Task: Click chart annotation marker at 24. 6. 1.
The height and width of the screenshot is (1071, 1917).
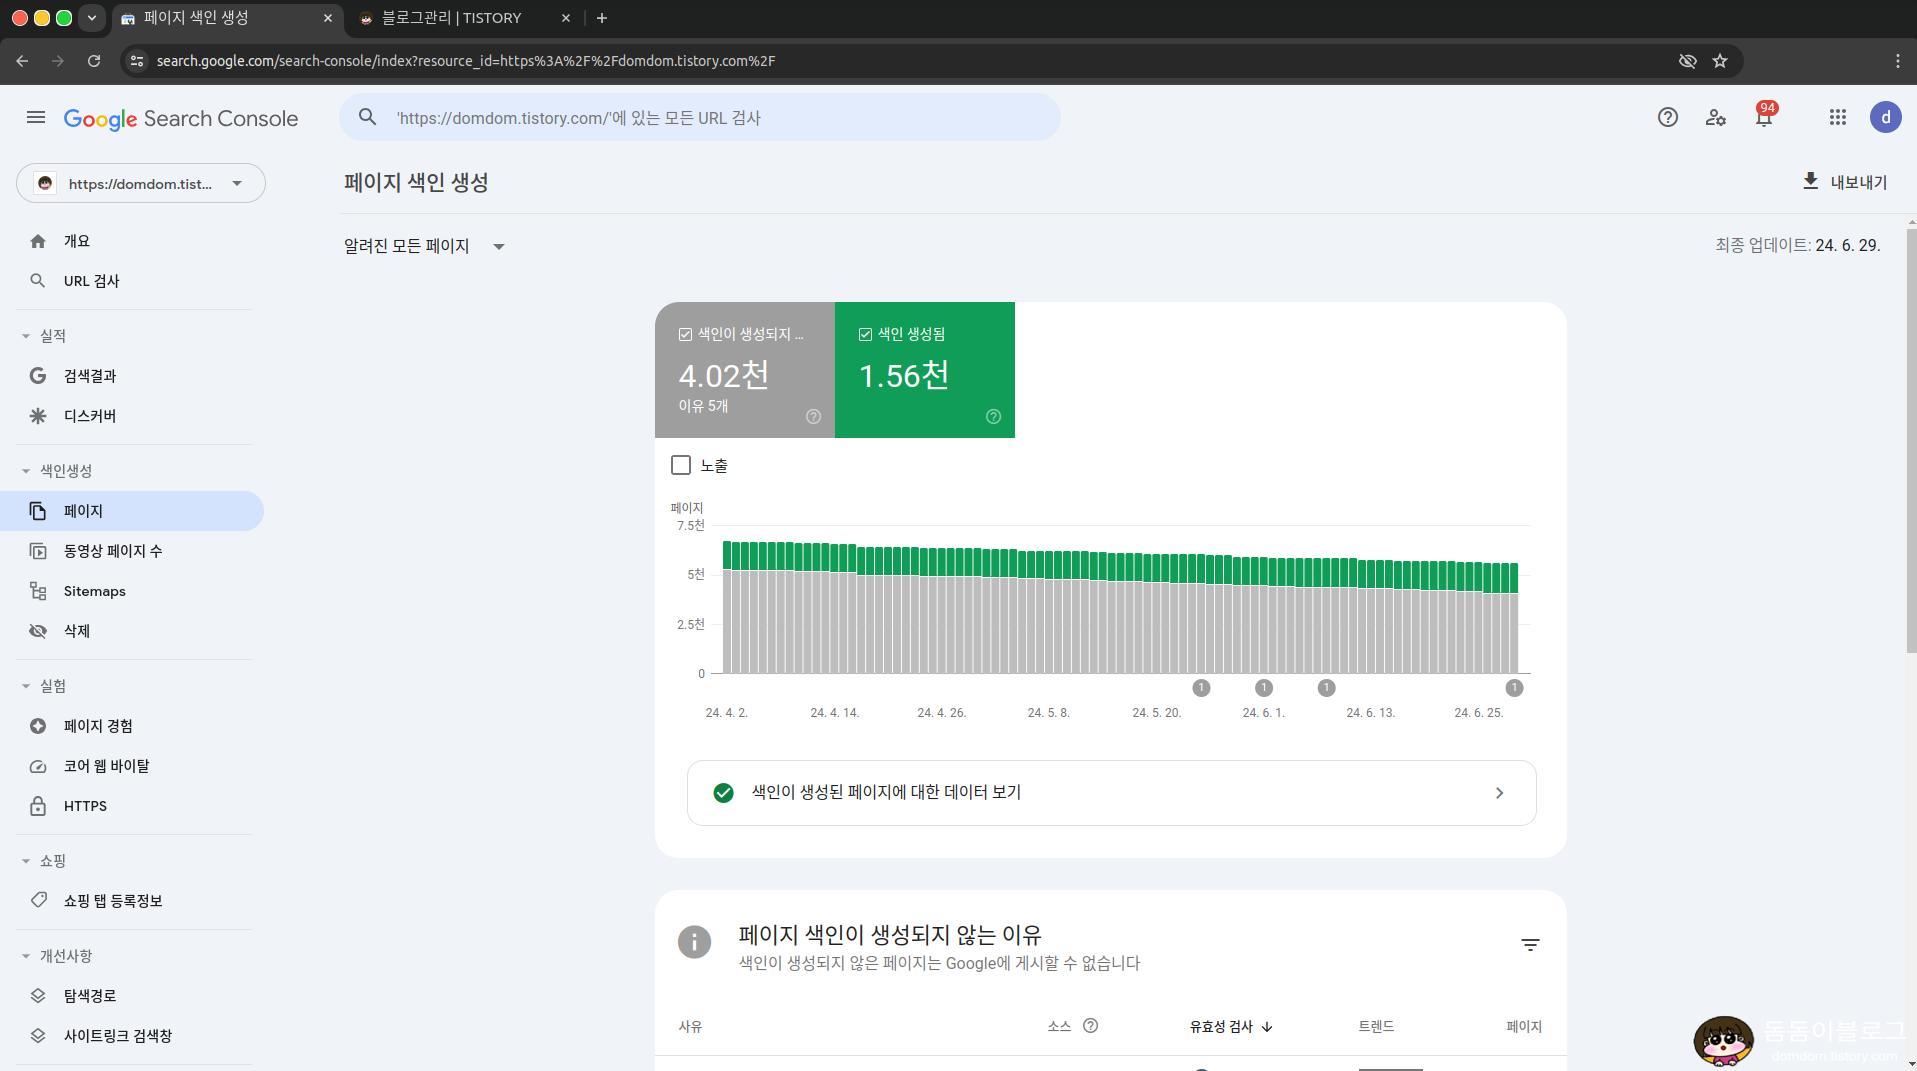Action: (x=1264, y=688)
